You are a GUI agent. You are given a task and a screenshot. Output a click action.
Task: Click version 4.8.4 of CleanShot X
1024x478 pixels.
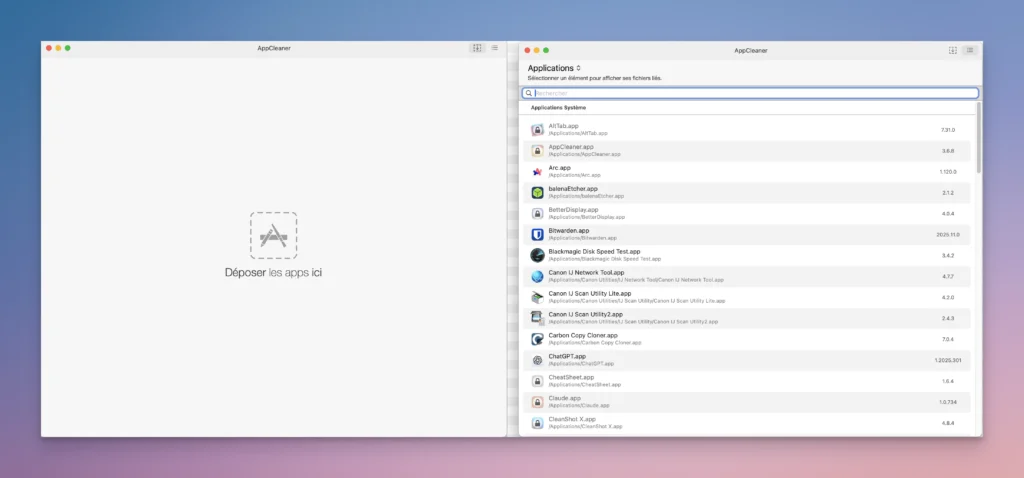948,422
